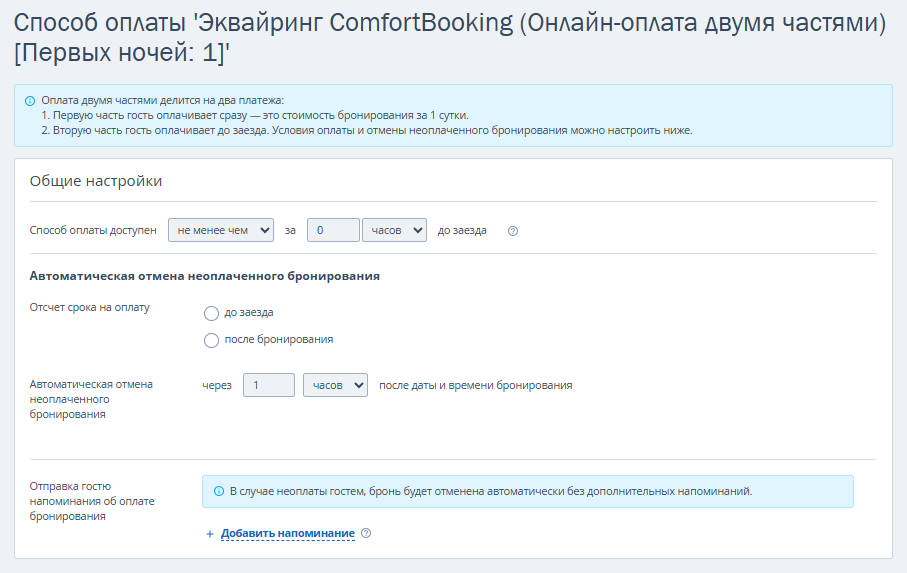The width and height of the screenshot is (907, 573).
Task: Select the 'до заезда' radio button
Action: (x=211, y=313)
